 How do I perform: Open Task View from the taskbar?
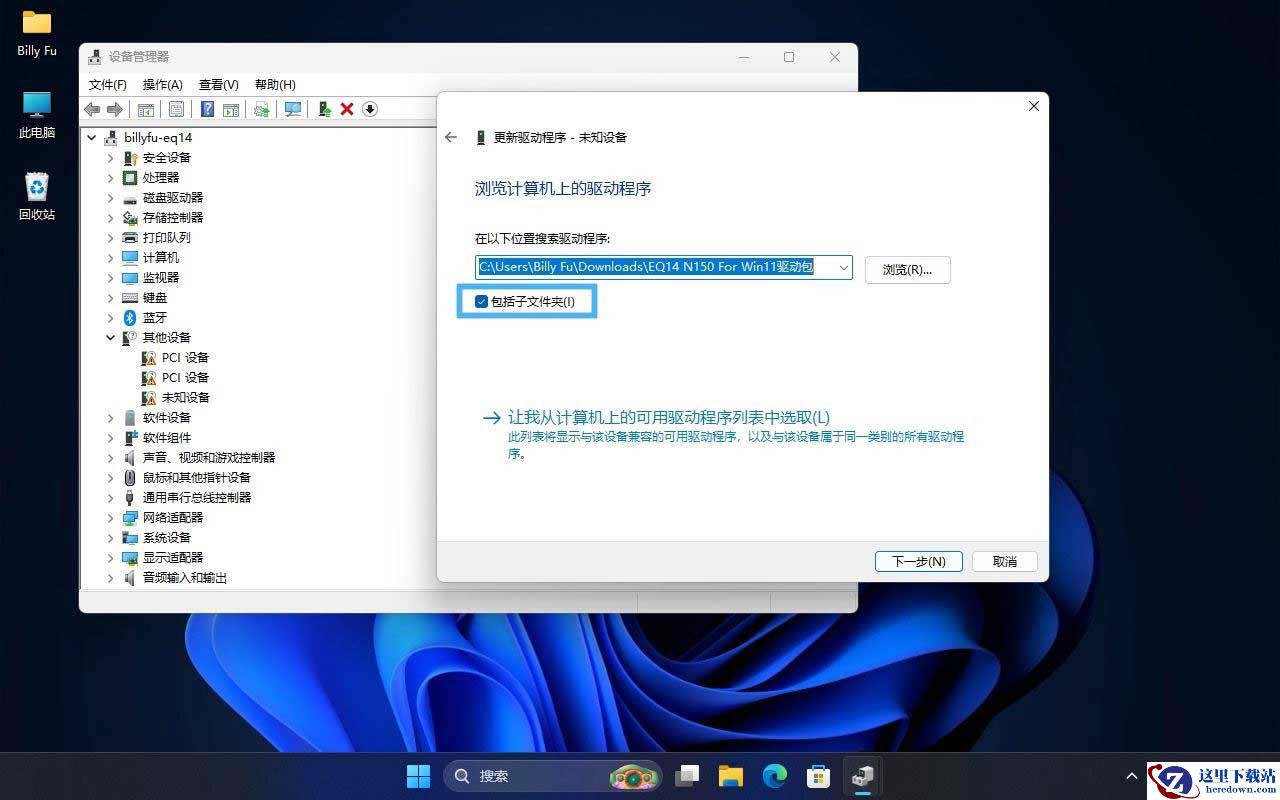(687, 776)
